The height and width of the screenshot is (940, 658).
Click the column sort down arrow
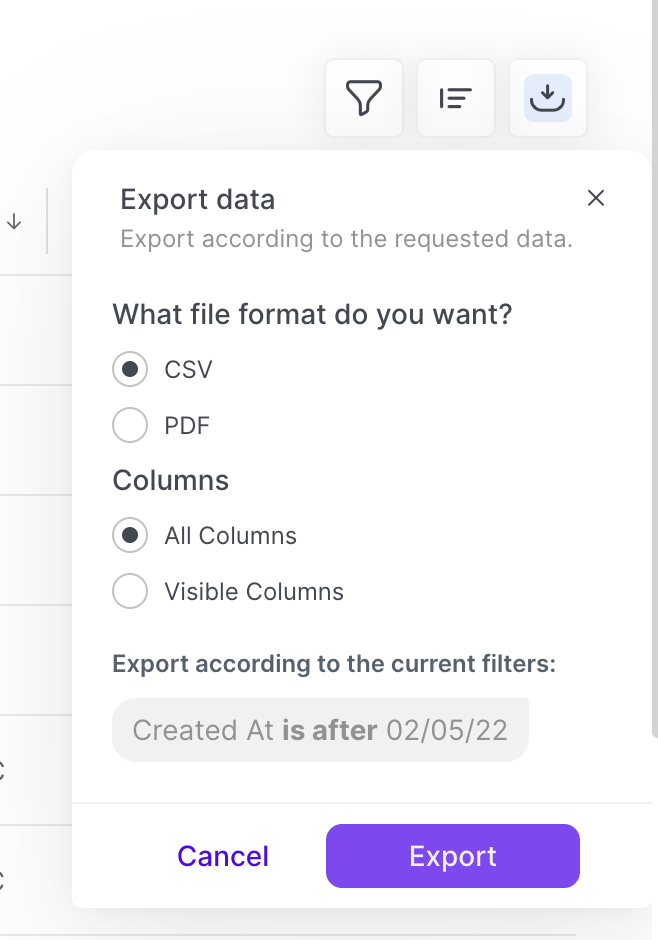pos(14,222)
